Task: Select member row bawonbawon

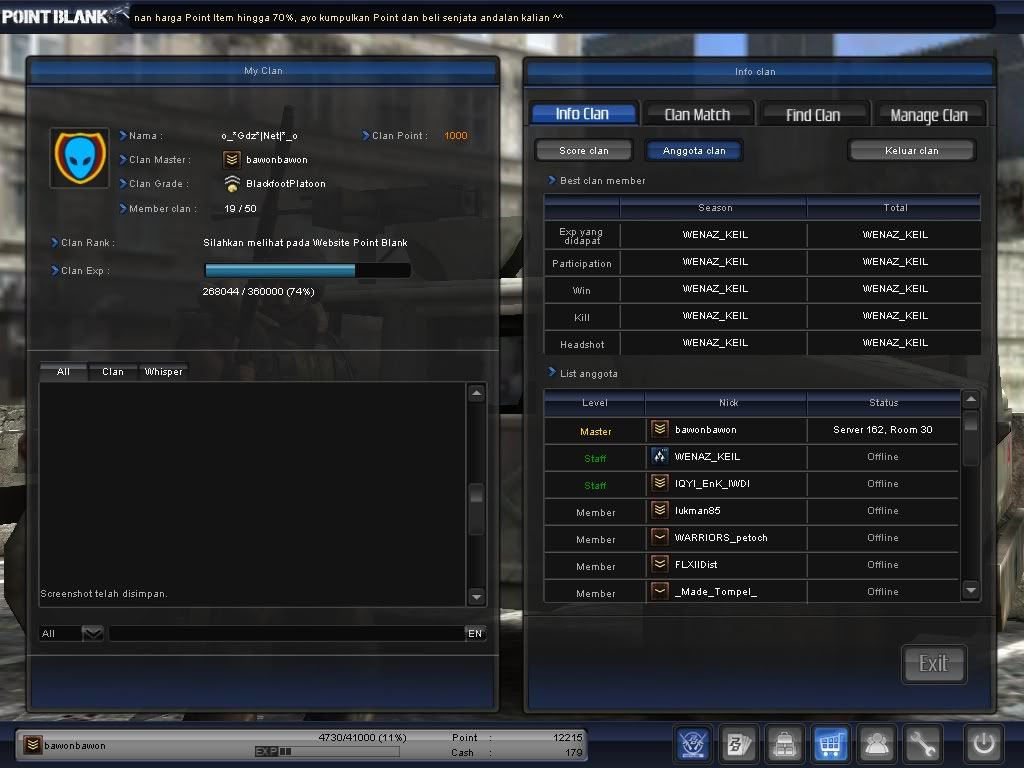Action: 752,430
